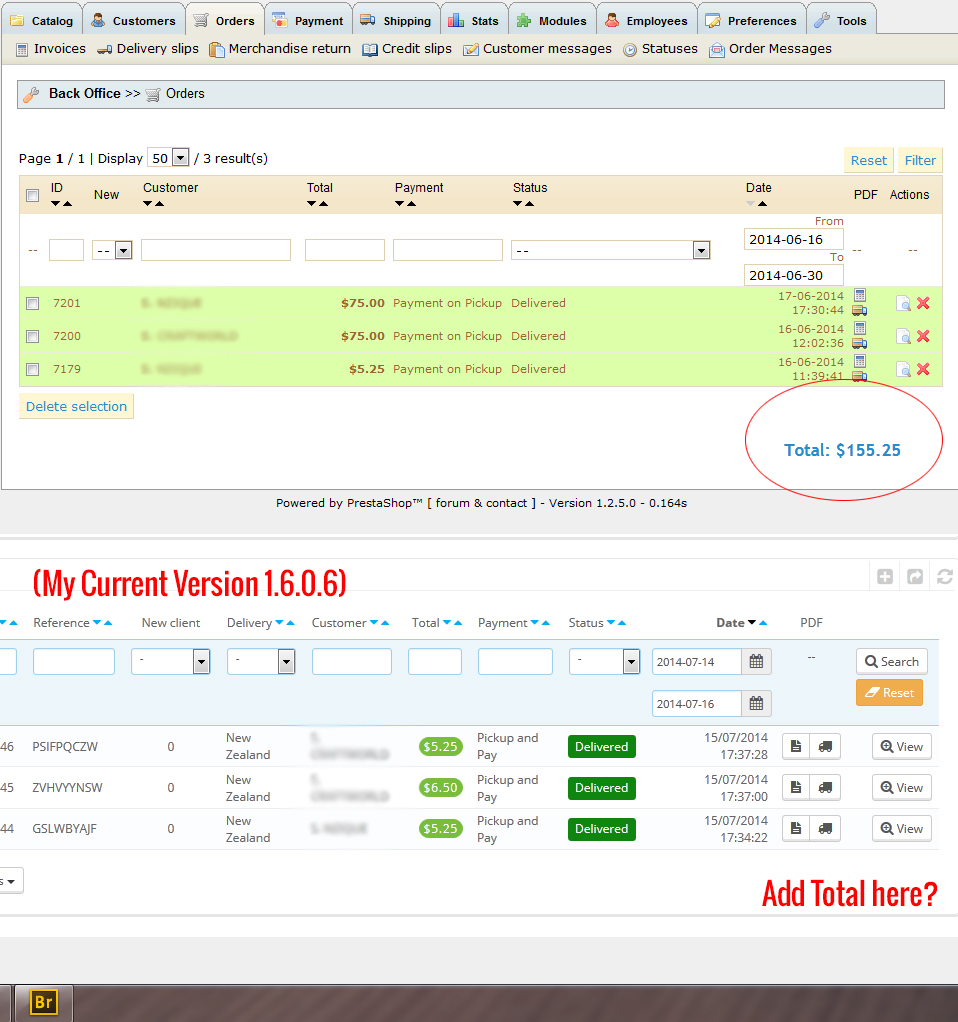Open the New filter dropdown
958x1022 pixels.
click(112, 250)
